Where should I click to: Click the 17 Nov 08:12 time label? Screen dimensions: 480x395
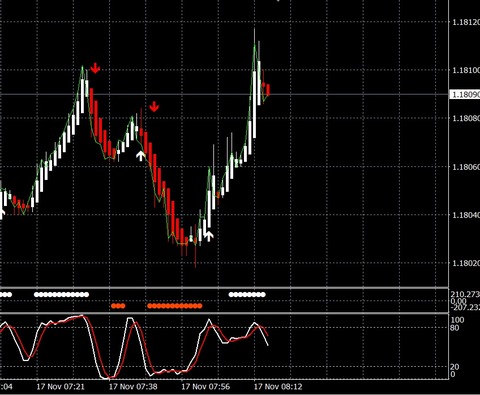tap(278, 387)
